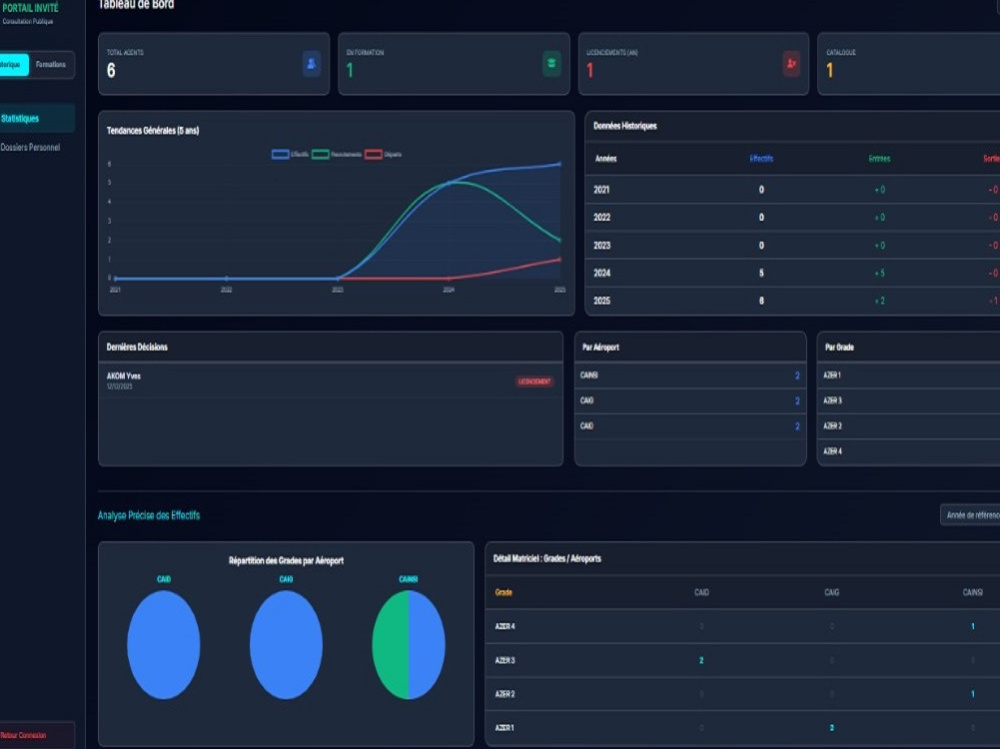Click the AZER 4 row in the matrix table
The height and width of the screenshot is (749, 1000).
pyautogui.click(x=743, y=627)
